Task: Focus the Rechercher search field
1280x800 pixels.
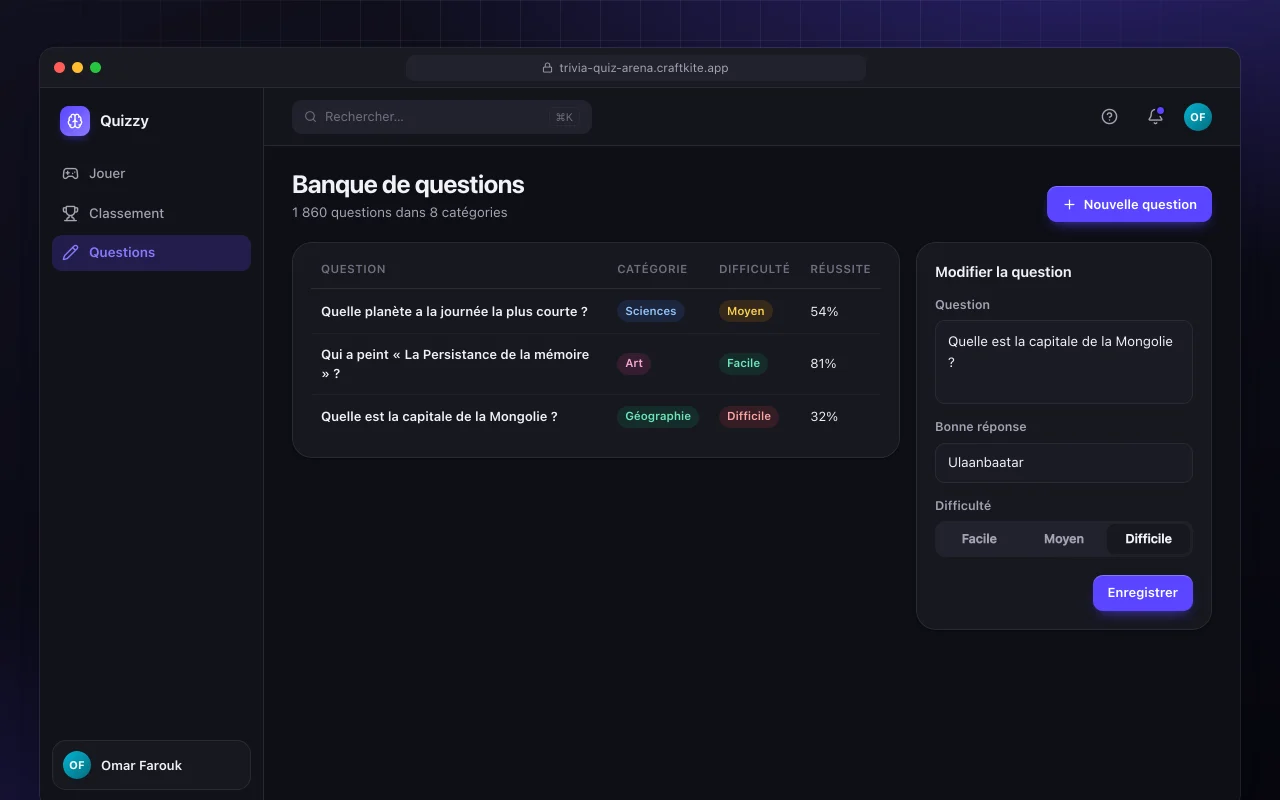Action: coord(442,117)
